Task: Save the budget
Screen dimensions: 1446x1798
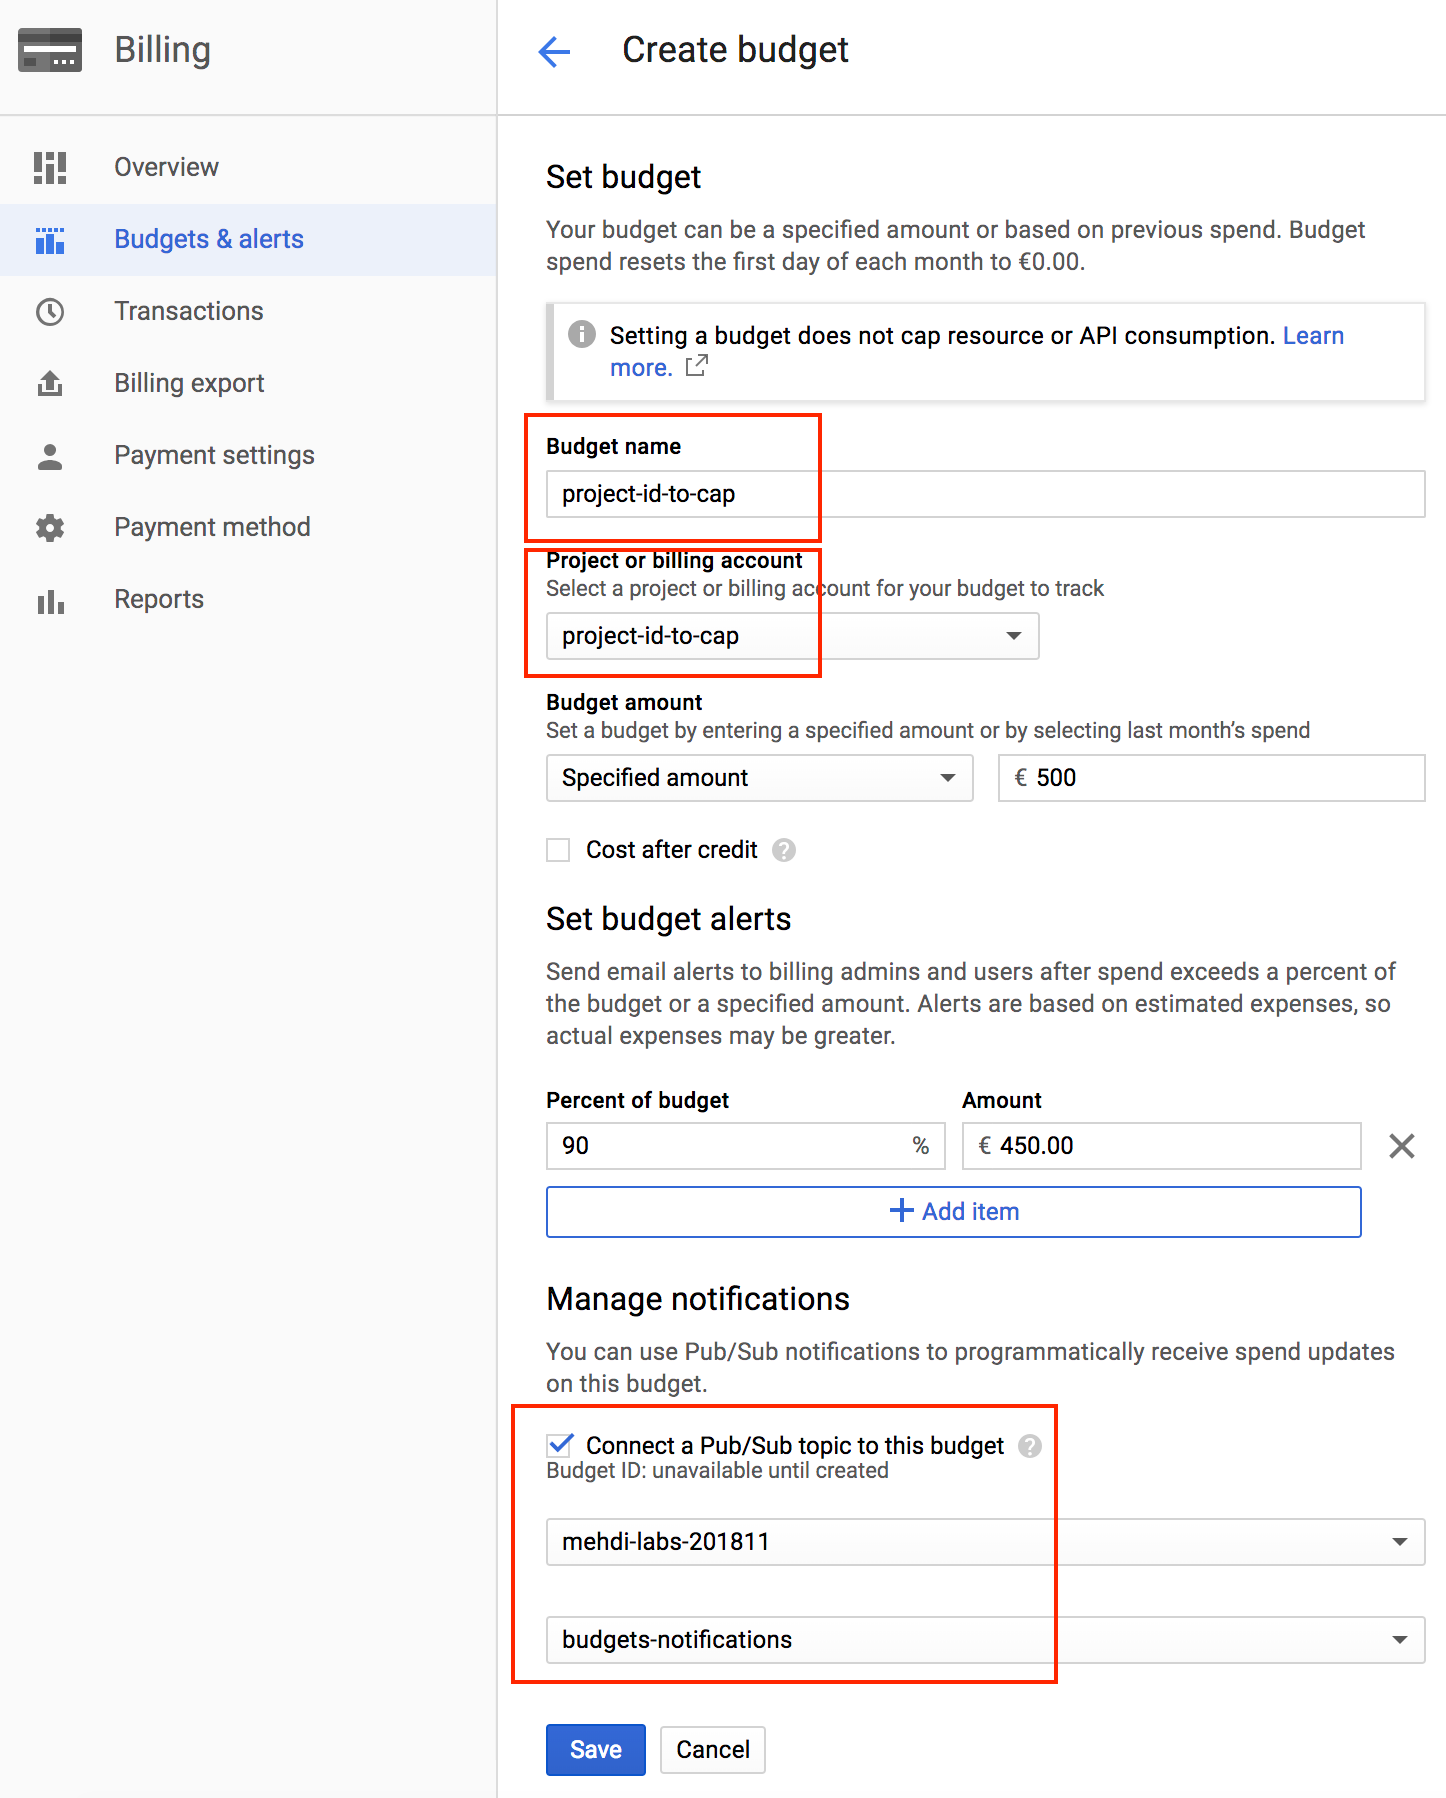Action: pos(595,1750)
